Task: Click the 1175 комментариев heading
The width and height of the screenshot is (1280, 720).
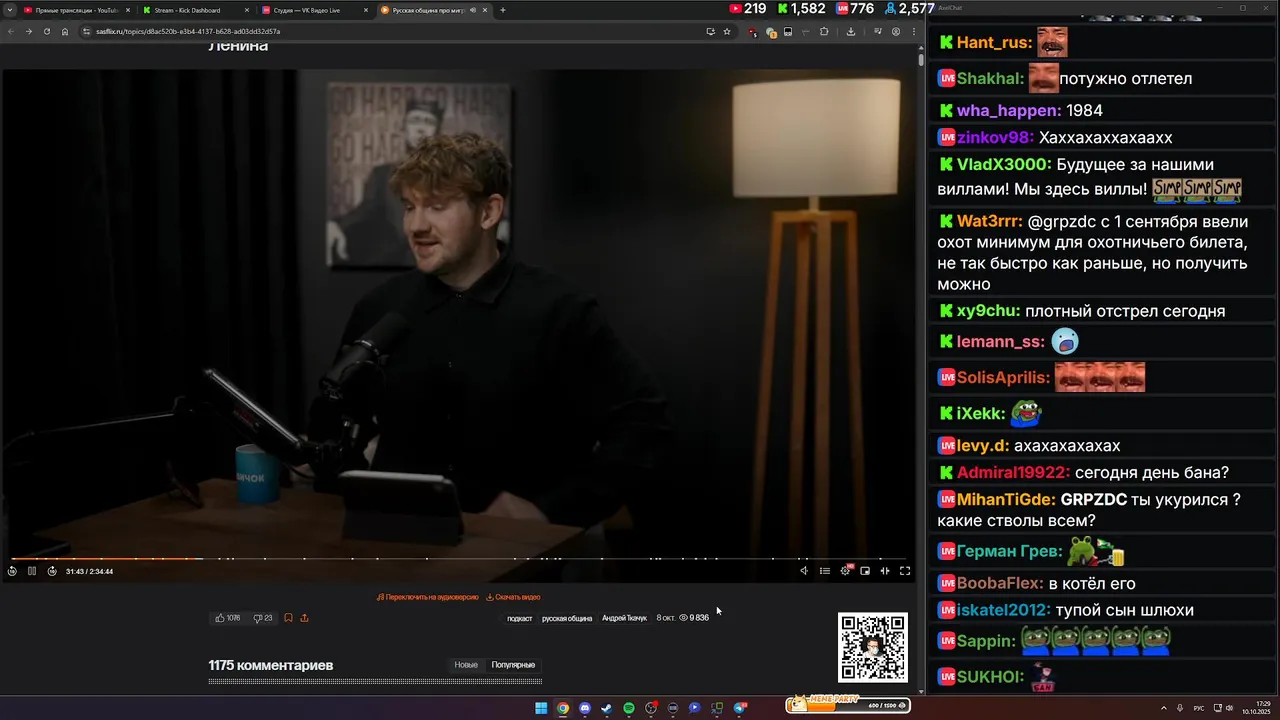Action: tap(270, 665)
